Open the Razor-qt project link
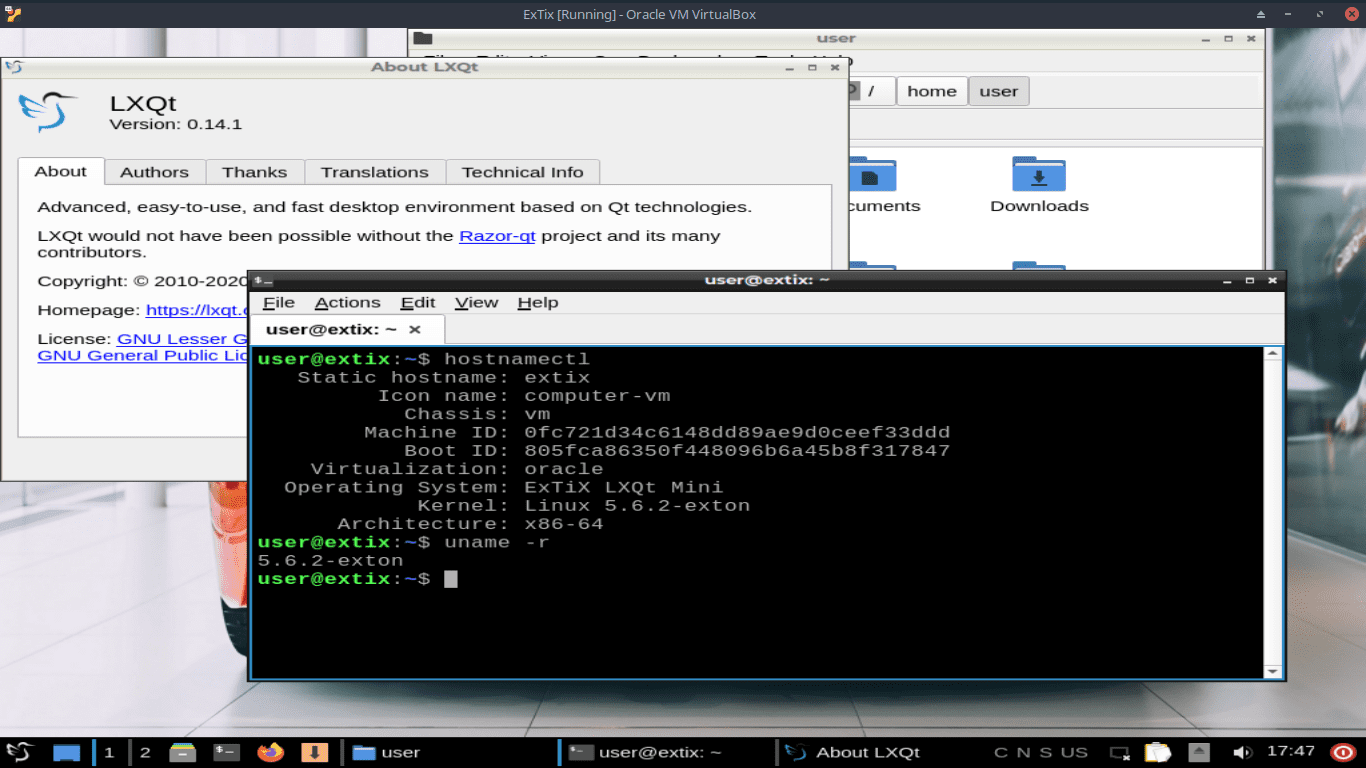1366x768 pixels. 497,236
